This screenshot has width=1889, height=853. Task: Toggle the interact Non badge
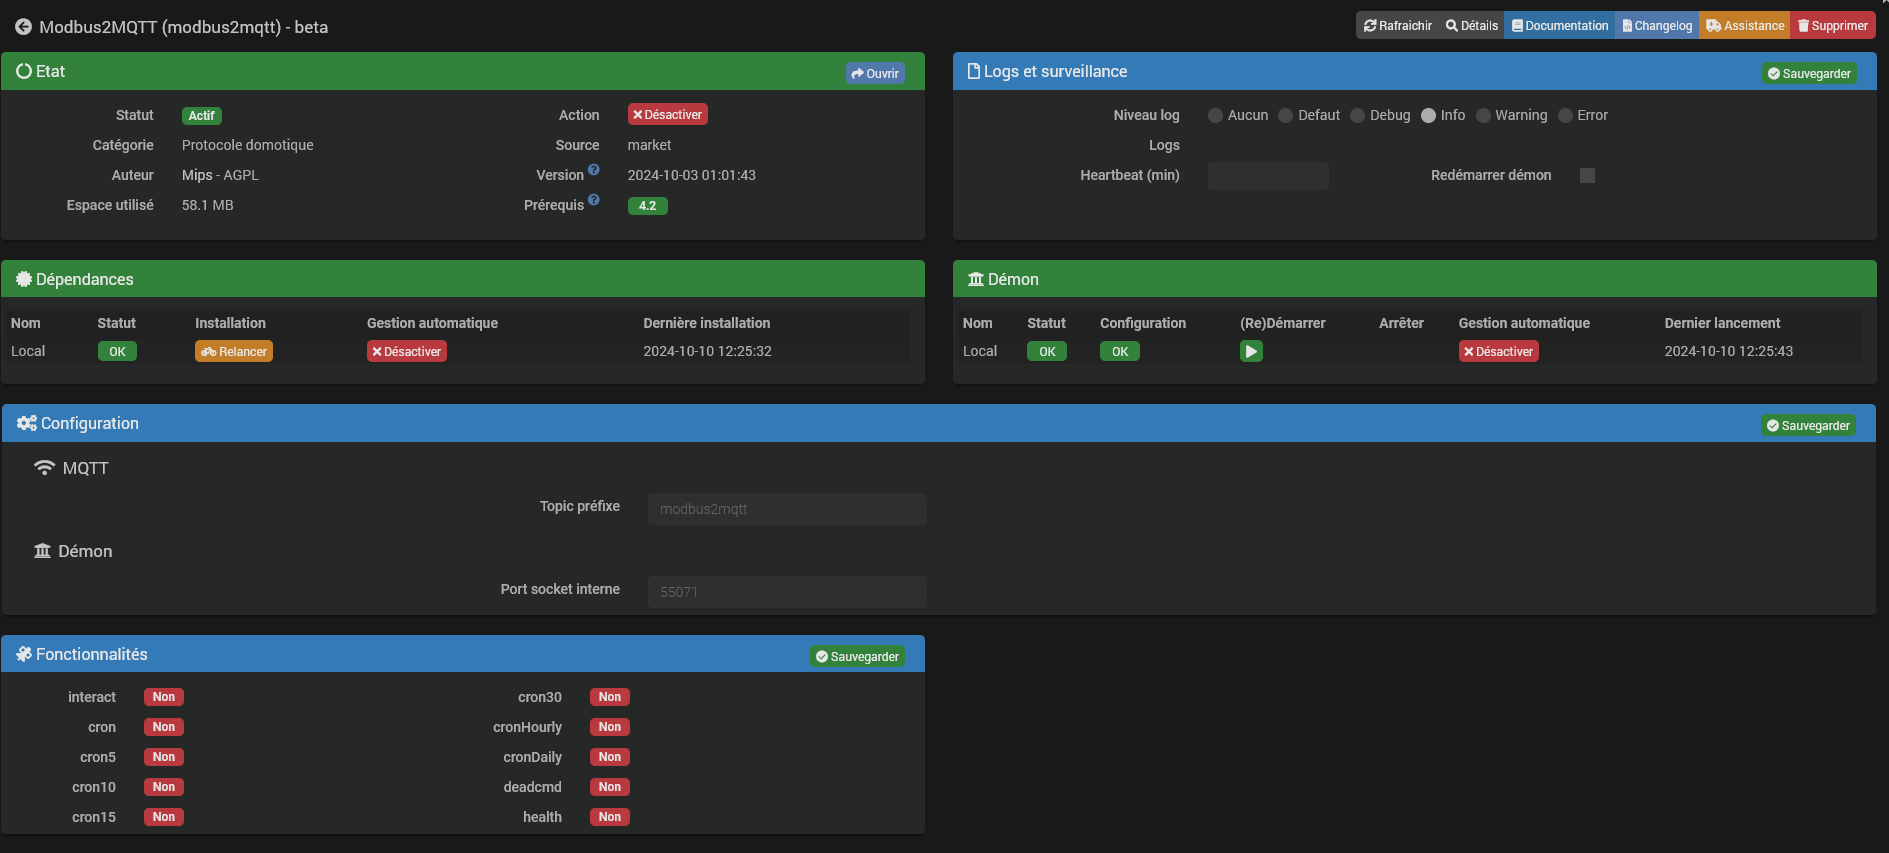(164, 697)
